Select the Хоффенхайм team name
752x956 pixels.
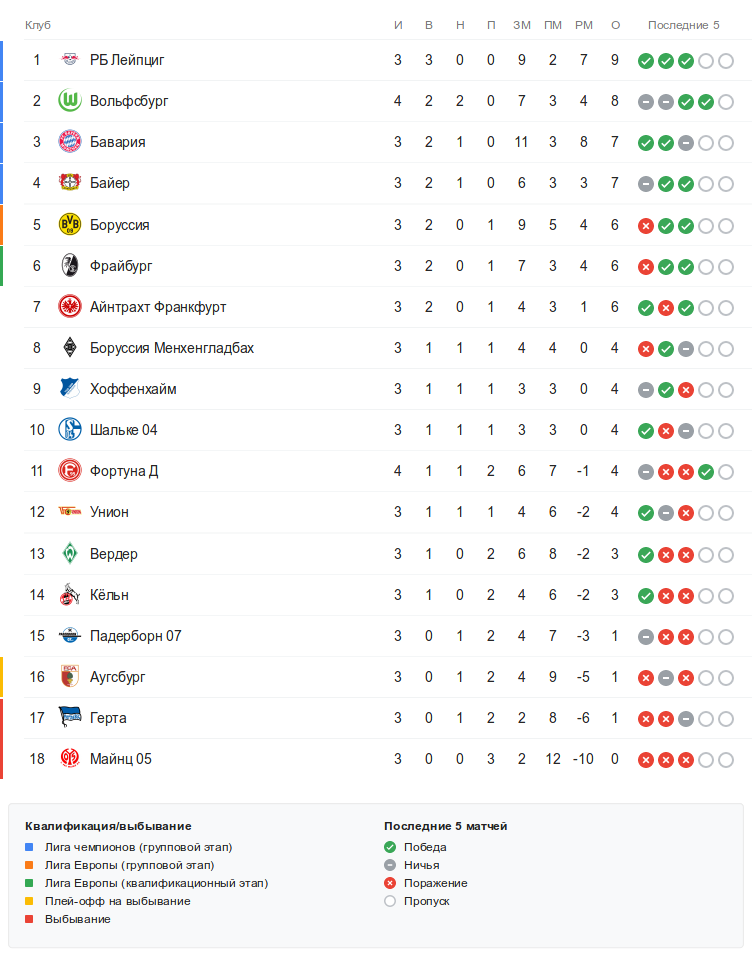click(x=133, y=389)
